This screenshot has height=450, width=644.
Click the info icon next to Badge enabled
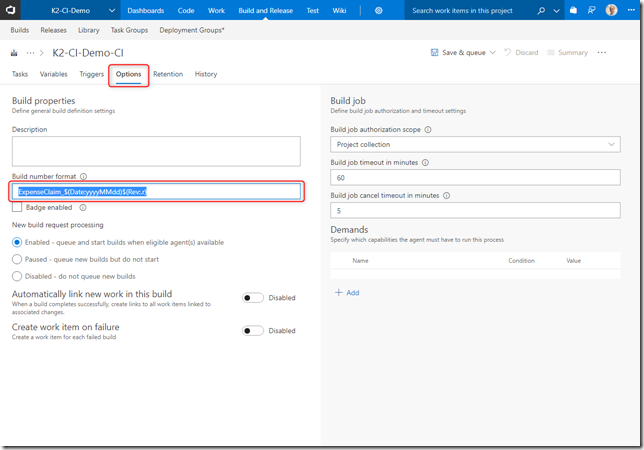tap(83, 208)
